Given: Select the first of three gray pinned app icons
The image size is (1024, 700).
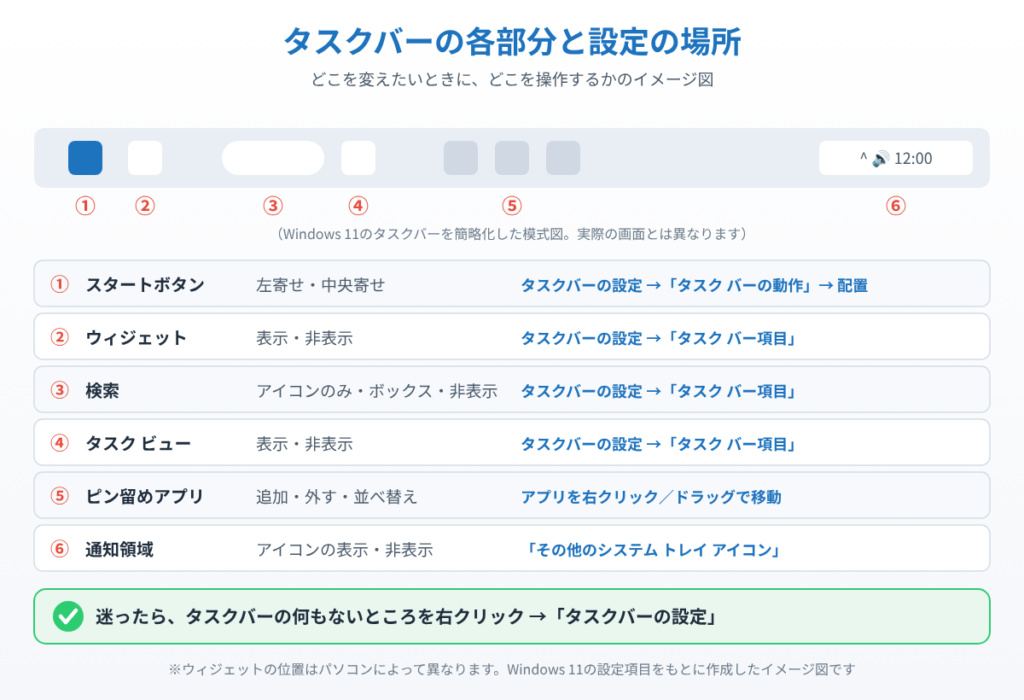Looking at the screenshot, I should click(460, 158).
